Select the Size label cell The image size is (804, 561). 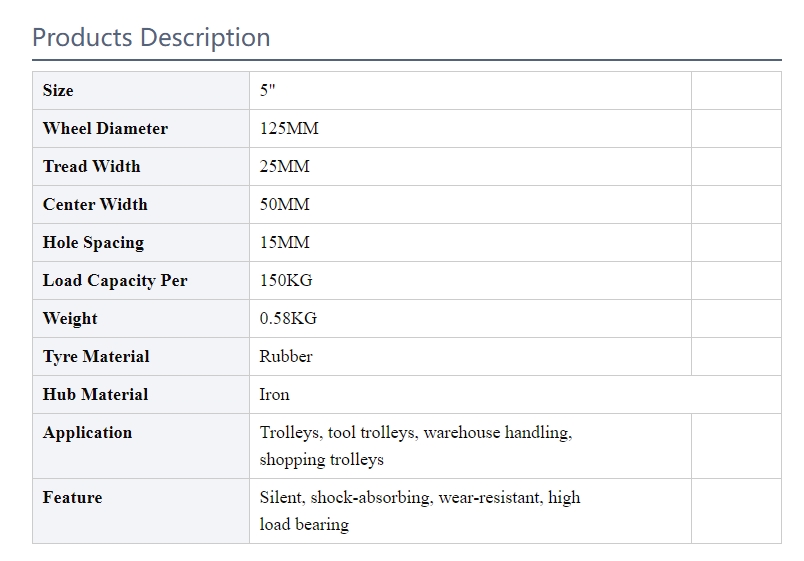pos(141,90)
